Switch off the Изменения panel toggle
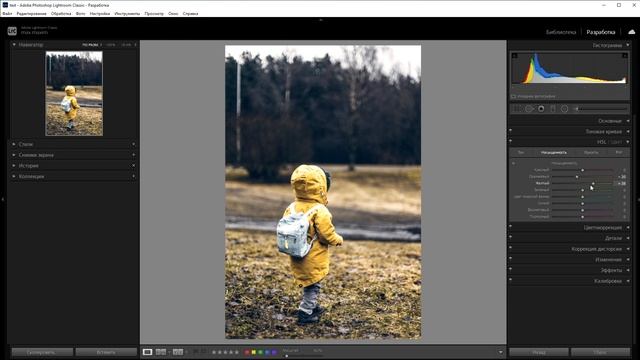 (x=511, y=258)
